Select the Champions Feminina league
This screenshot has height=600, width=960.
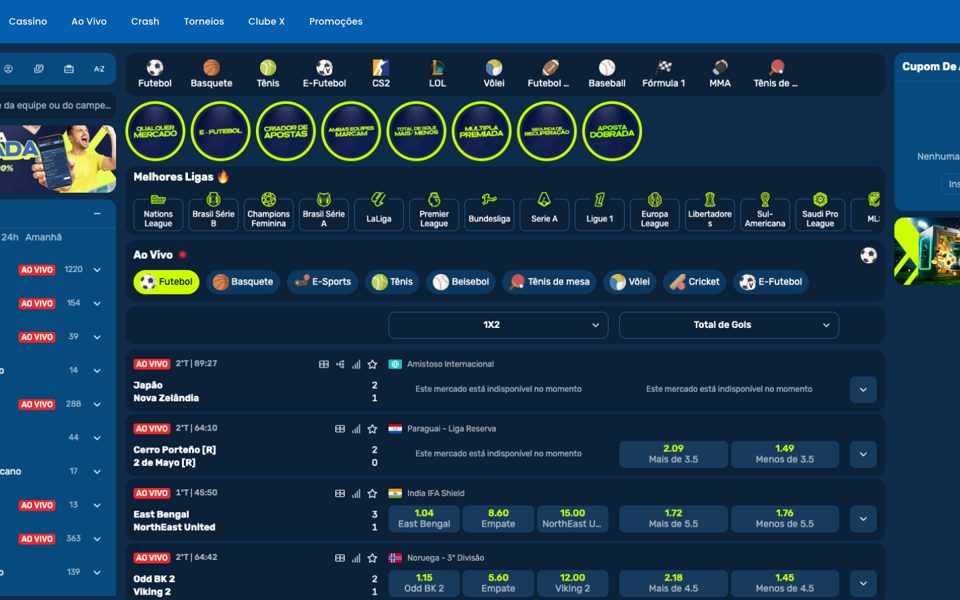[268, 211]
